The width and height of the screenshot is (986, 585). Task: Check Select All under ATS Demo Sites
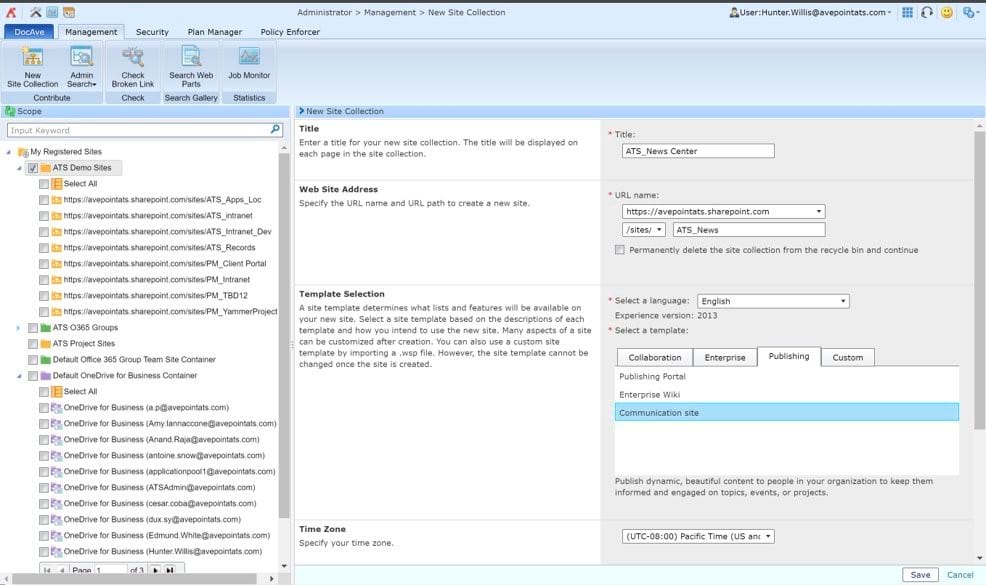tap(43, 184)
